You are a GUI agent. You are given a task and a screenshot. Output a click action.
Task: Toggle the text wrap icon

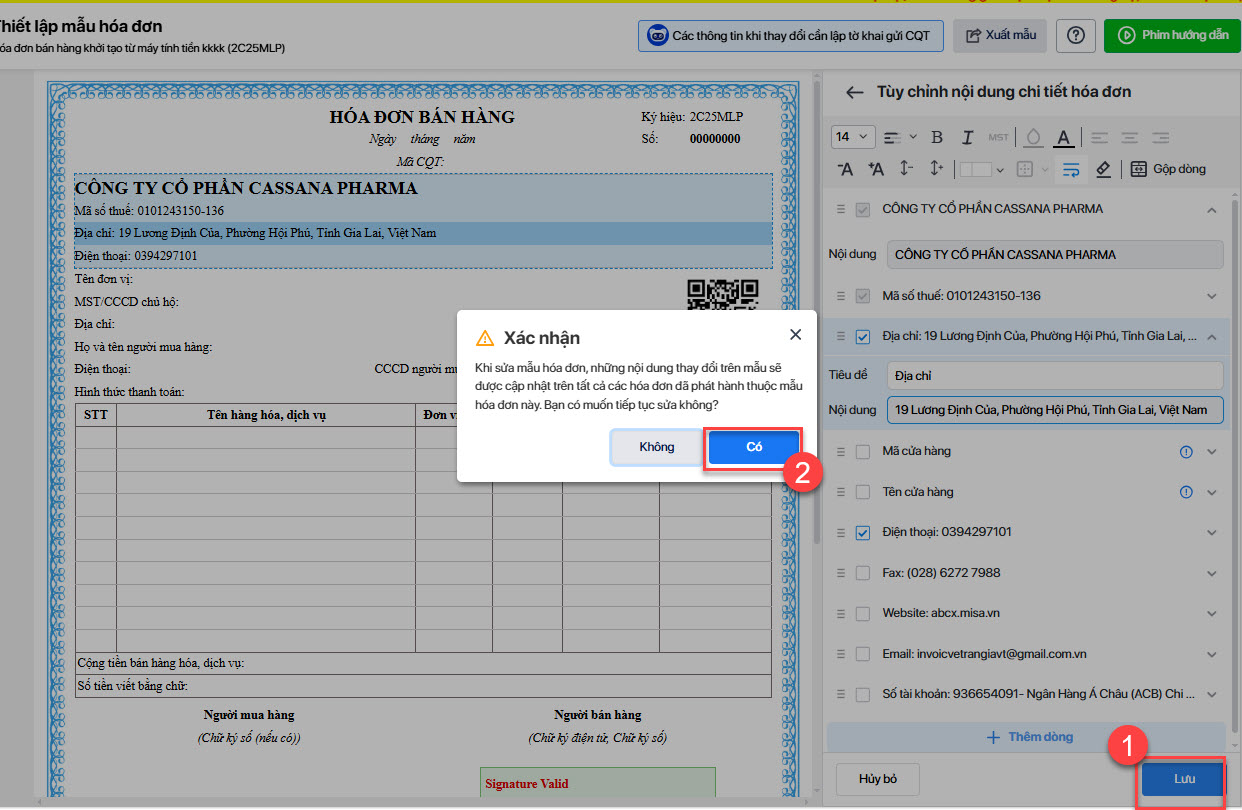click(1071, 169)
